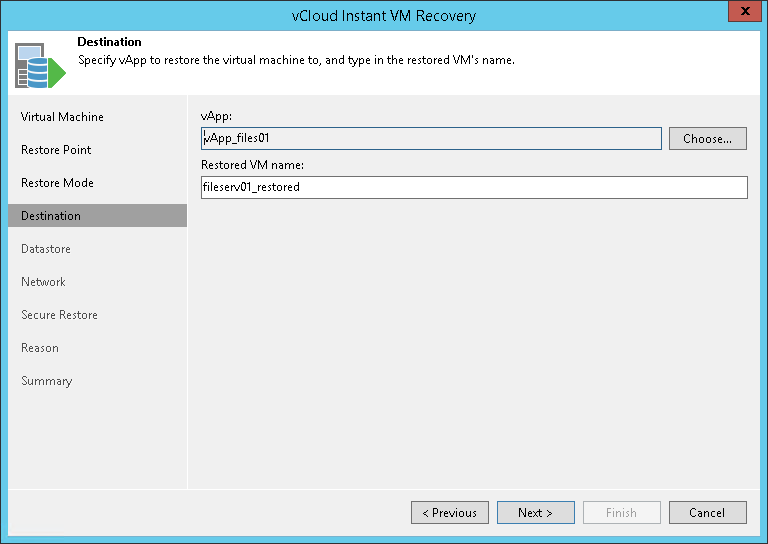Click the vApp text field
The width and height of the screenshot is (768, 544).
coord(430,138)
